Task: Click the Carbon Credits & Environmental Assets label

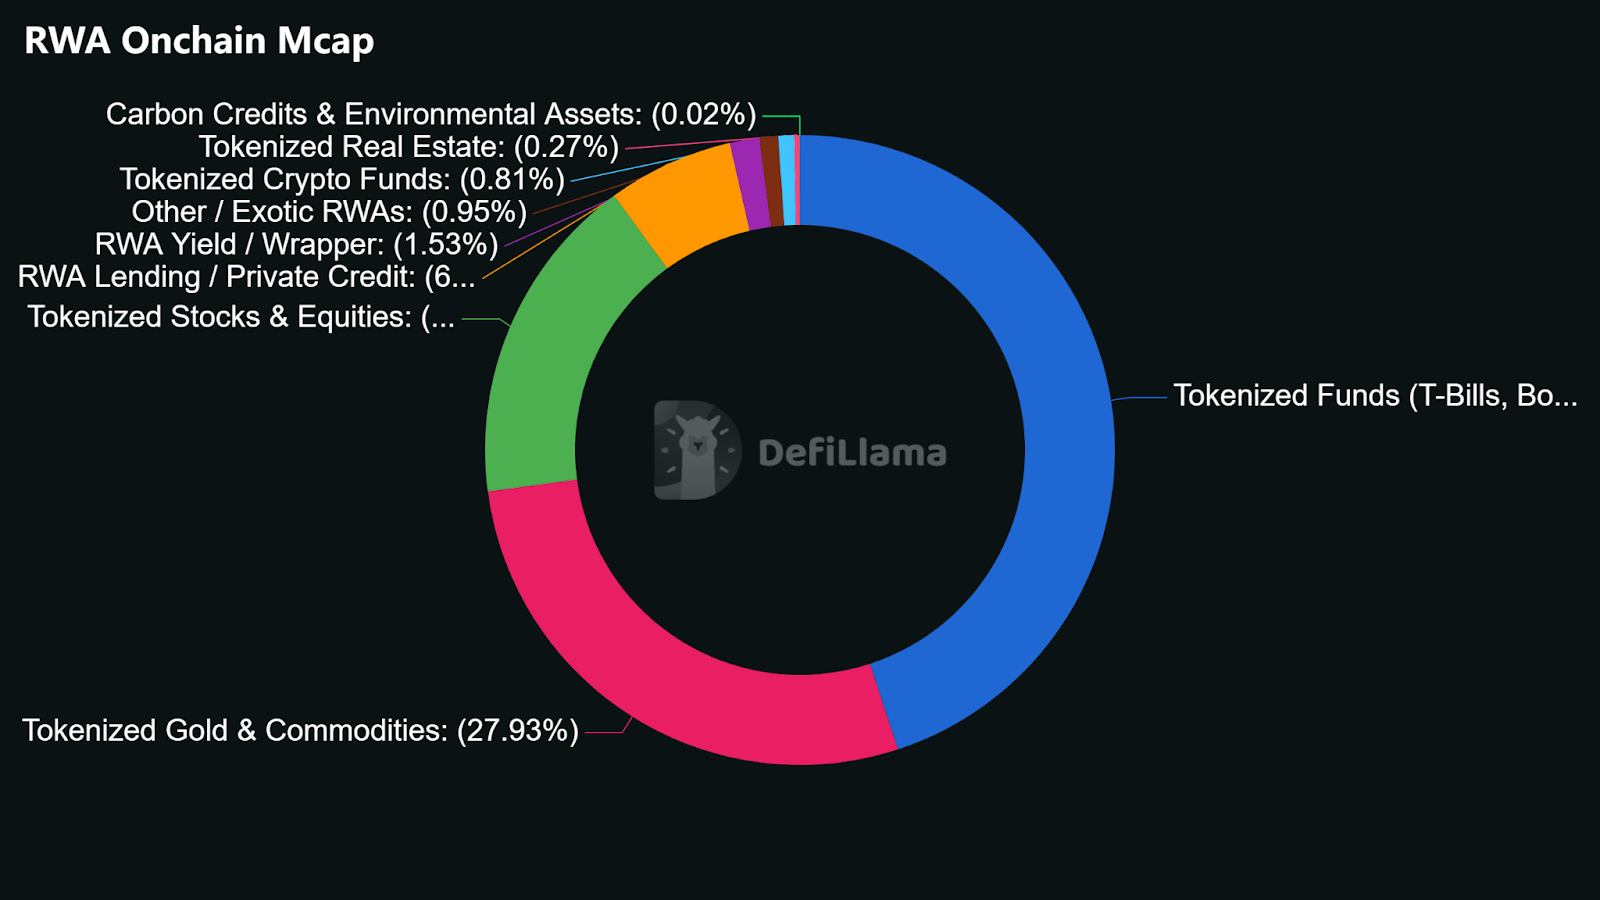Action: pos(431,115)
